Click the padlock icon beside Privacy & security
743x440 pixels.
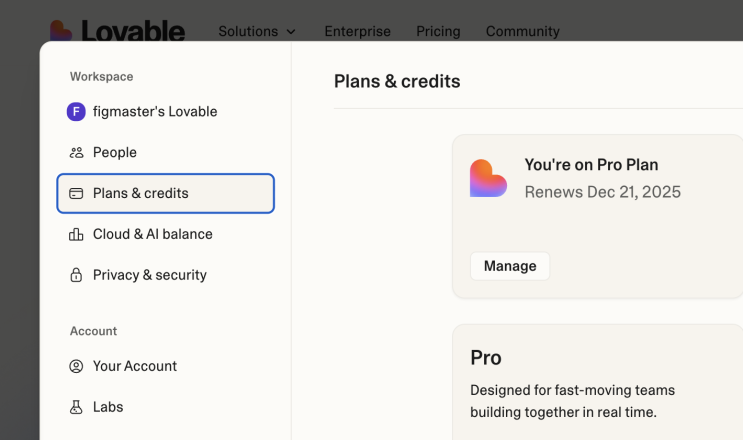pos(76,275)
